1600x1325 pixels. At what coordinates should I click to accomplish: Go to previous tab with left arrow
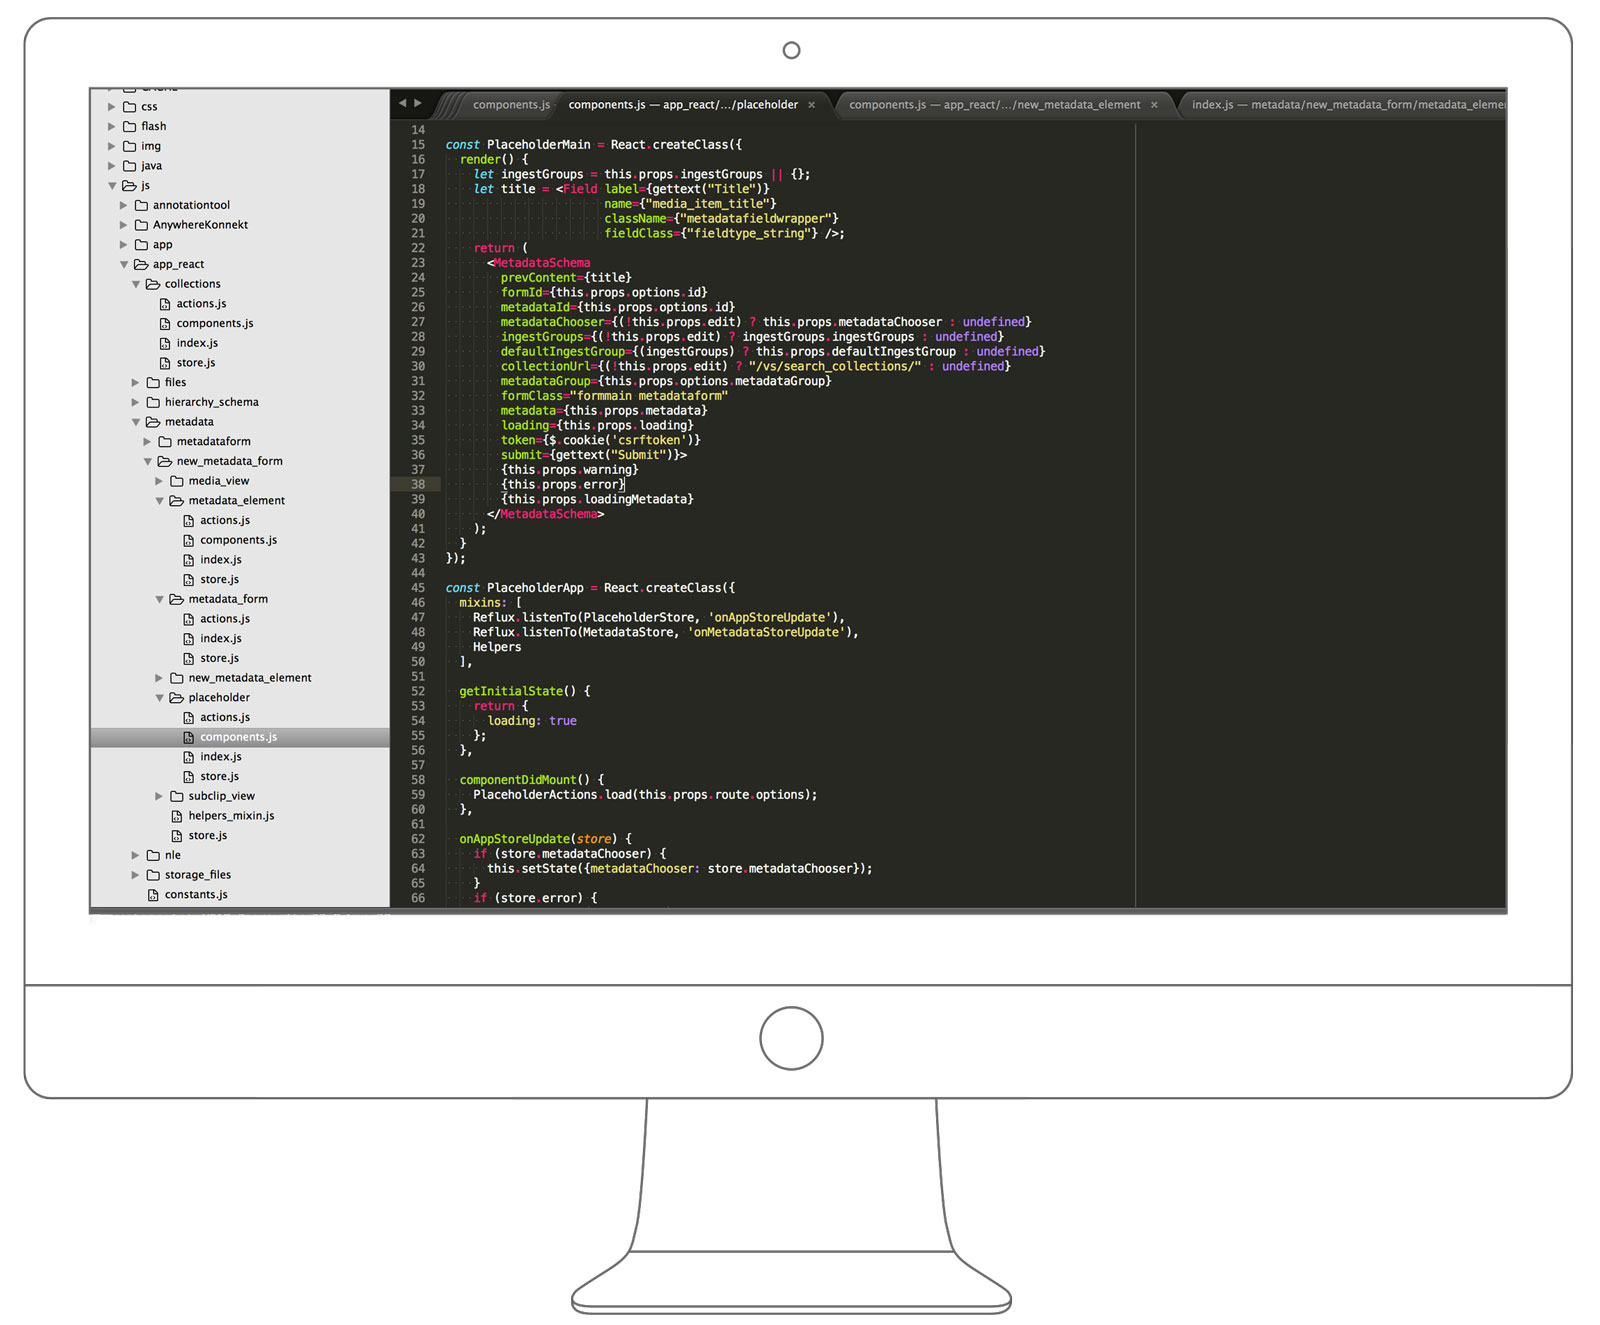pos(402,103)
